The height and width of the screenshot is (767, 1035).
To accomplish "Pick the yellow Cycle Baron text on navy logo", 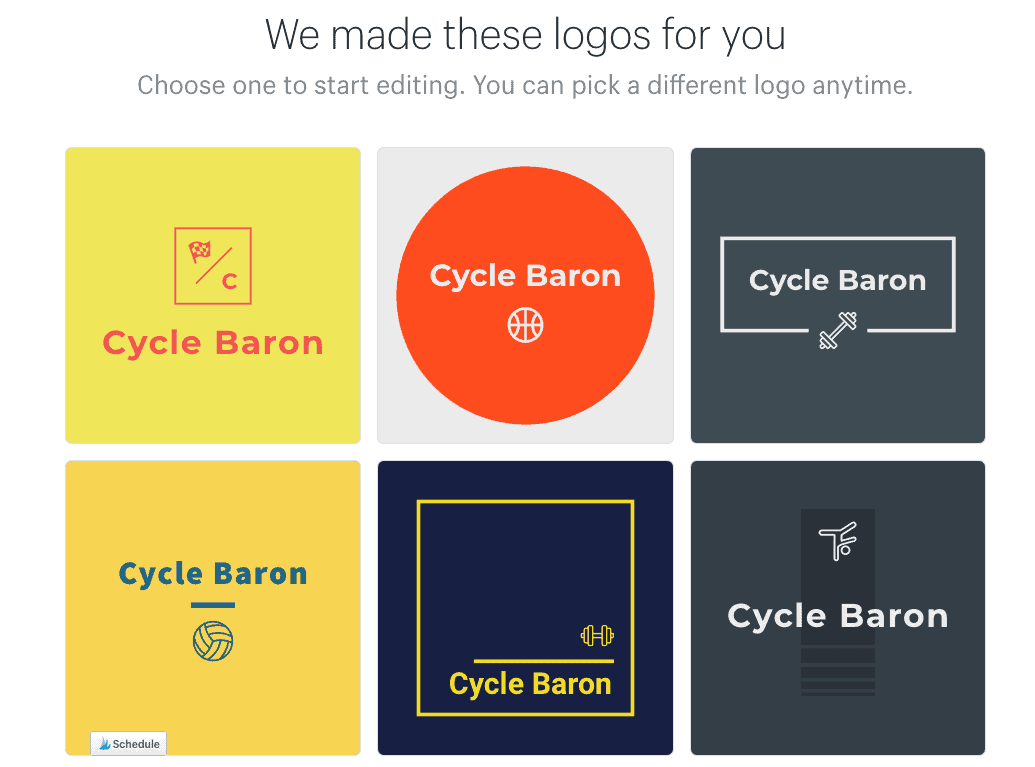I will (x=530, y=684).
